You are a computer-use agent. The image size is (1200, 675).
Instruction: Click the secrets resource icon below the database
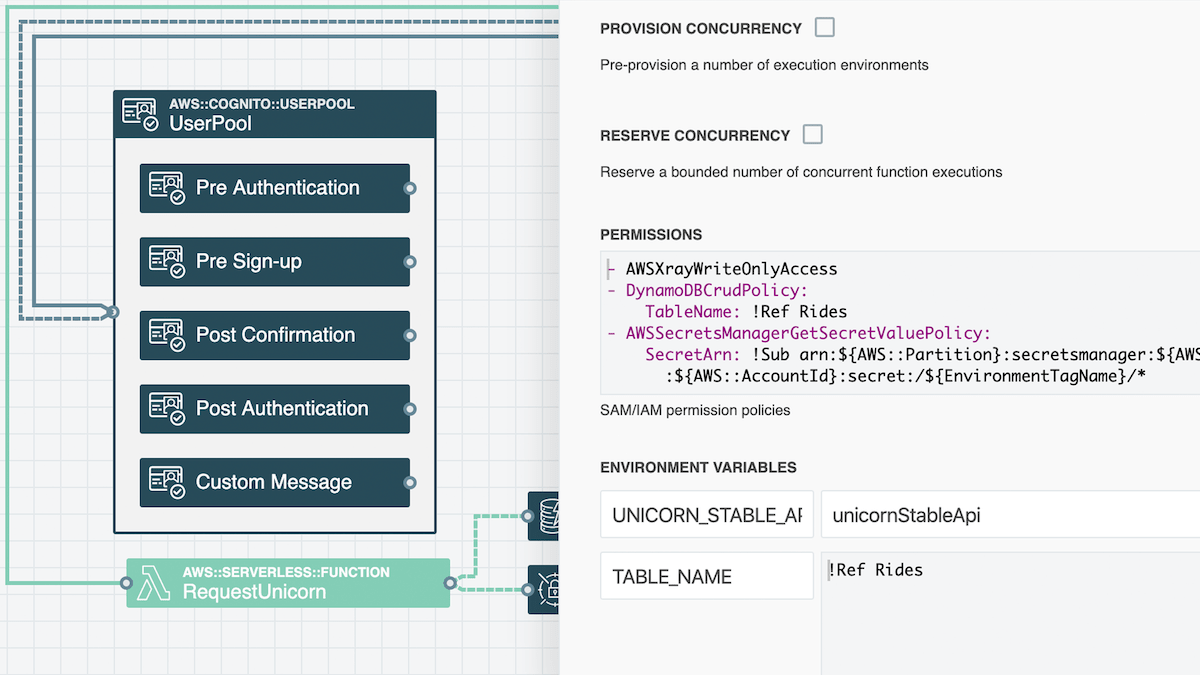548,589
